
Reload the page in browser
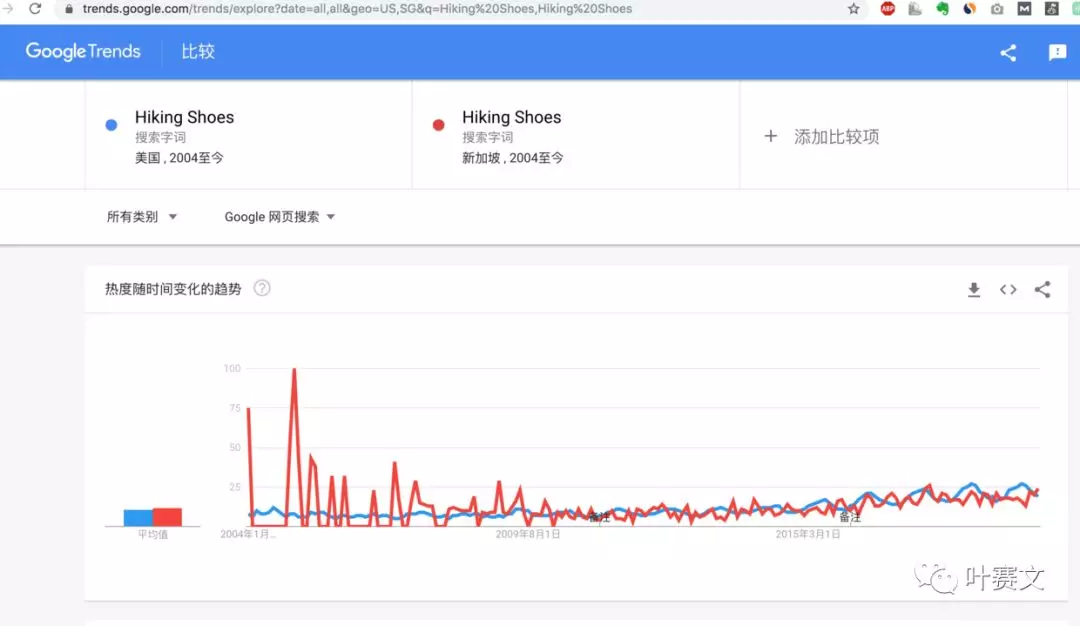pos(35,9)
